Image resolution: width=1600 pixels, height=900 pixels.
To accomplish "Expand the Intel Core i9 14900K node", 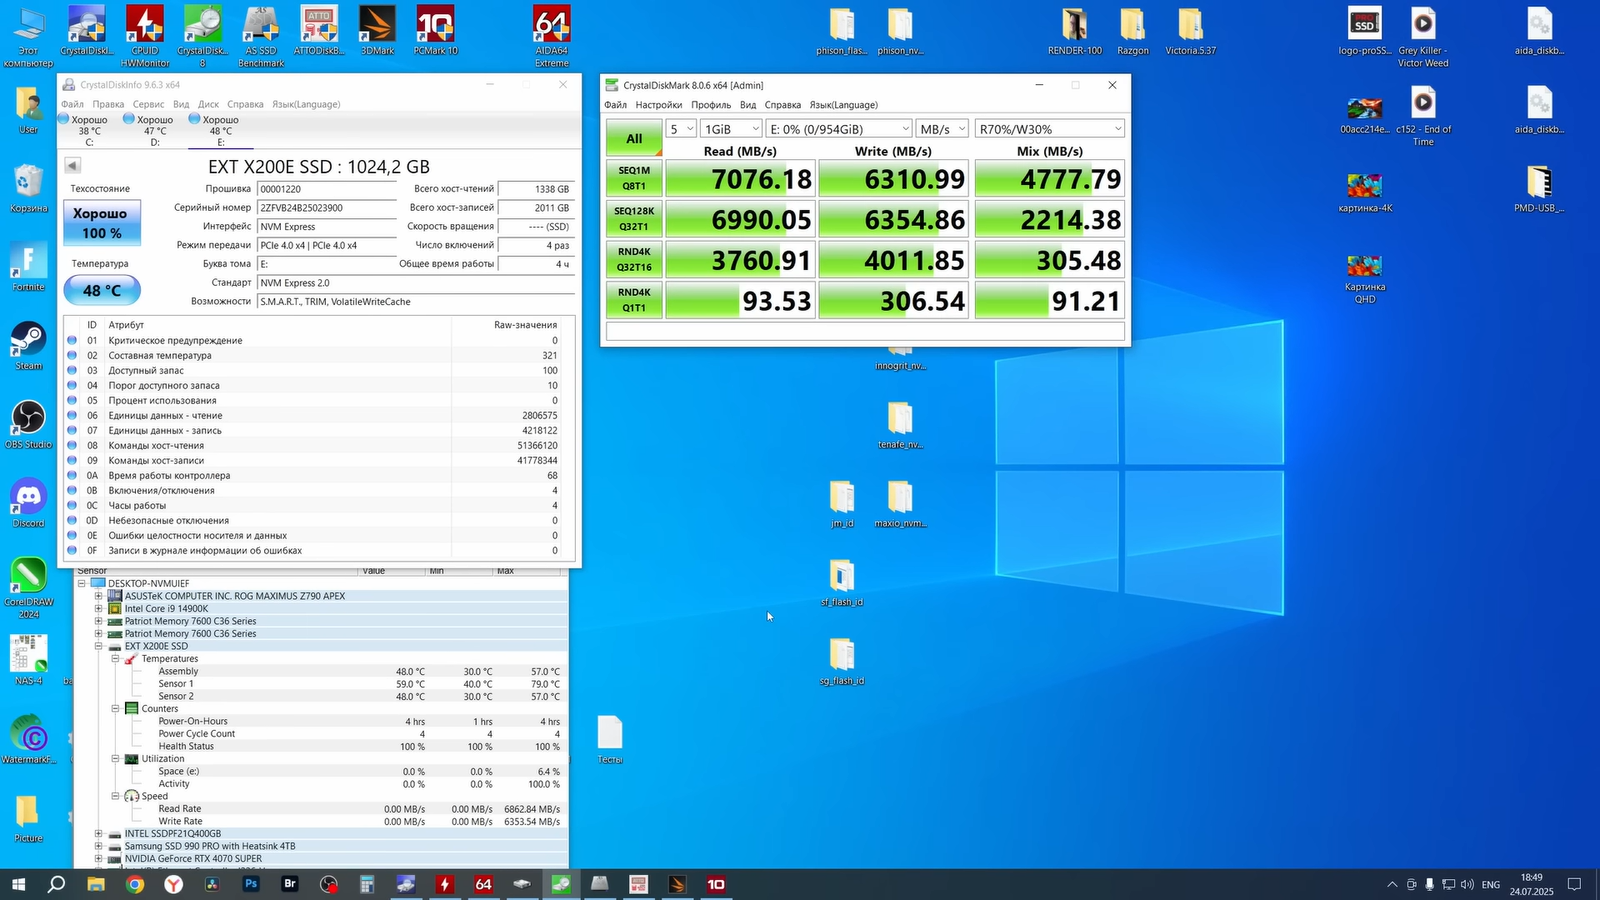I will pyautogui.click(x=99, y=608).
